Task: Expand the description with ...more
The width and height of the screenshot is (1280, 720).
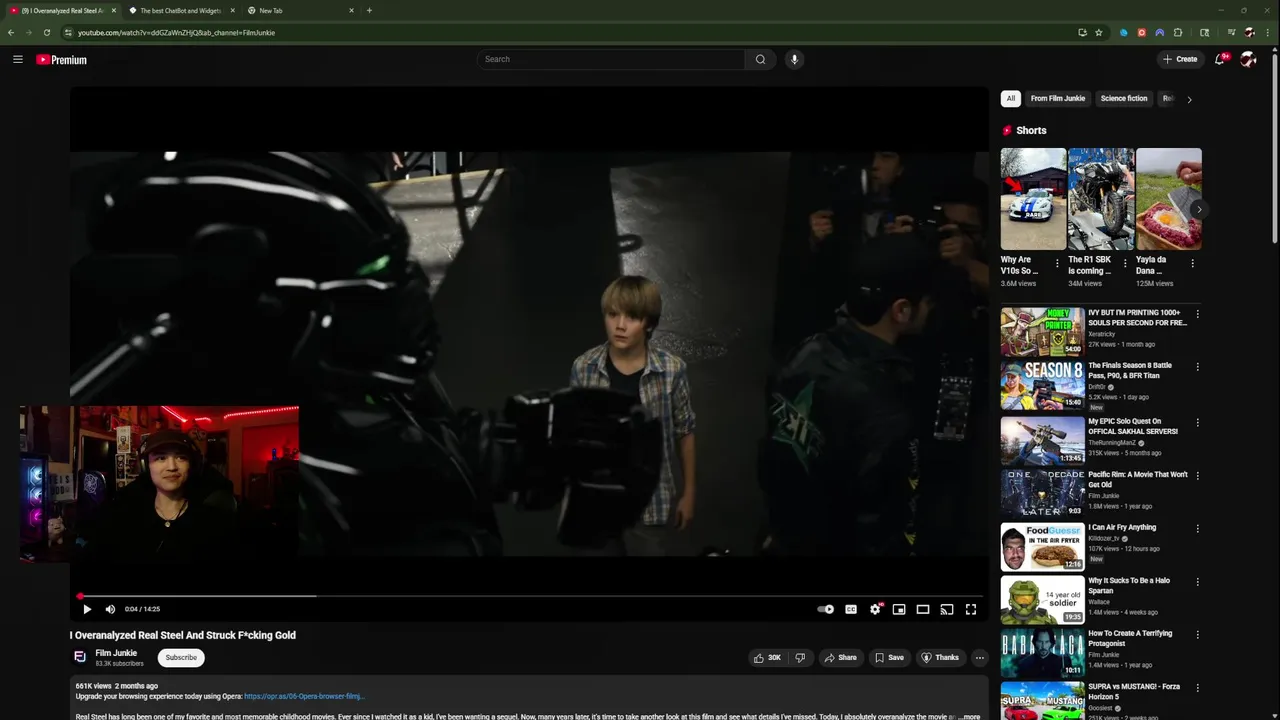Action: click(x=968, y=717)
